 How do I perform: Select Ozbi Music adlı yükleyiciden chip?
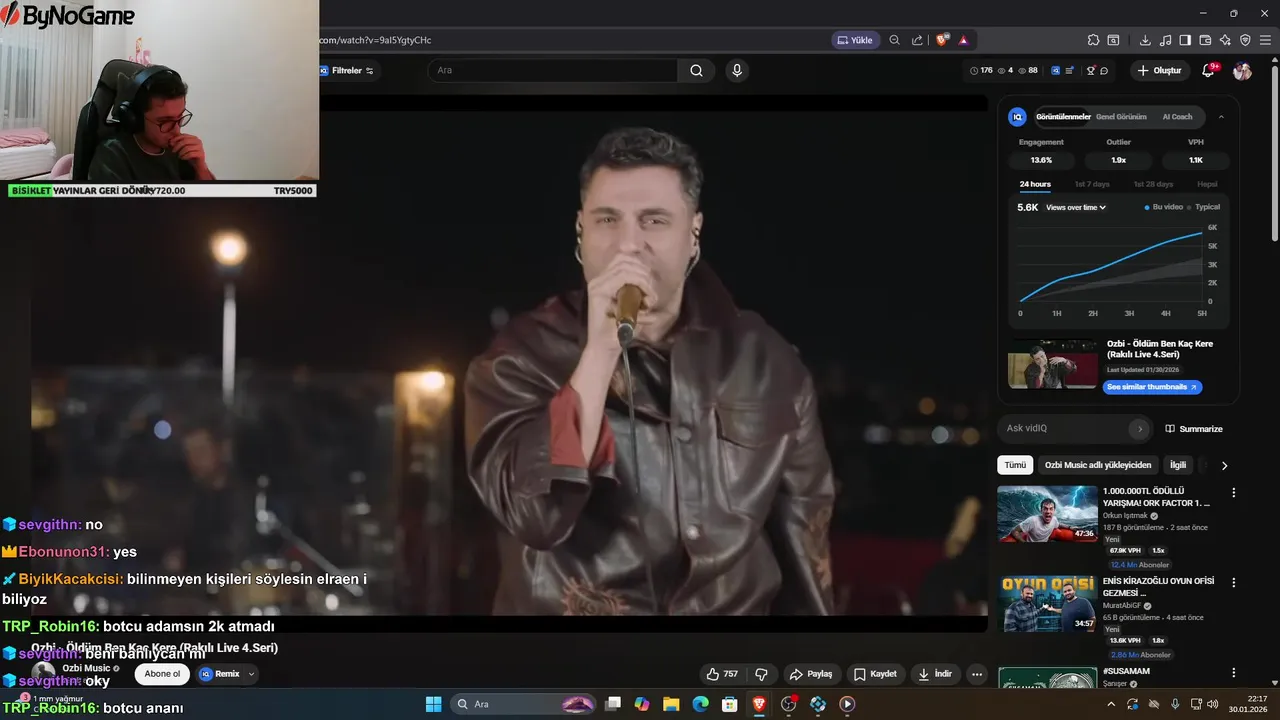click(x=1098, y=465)
